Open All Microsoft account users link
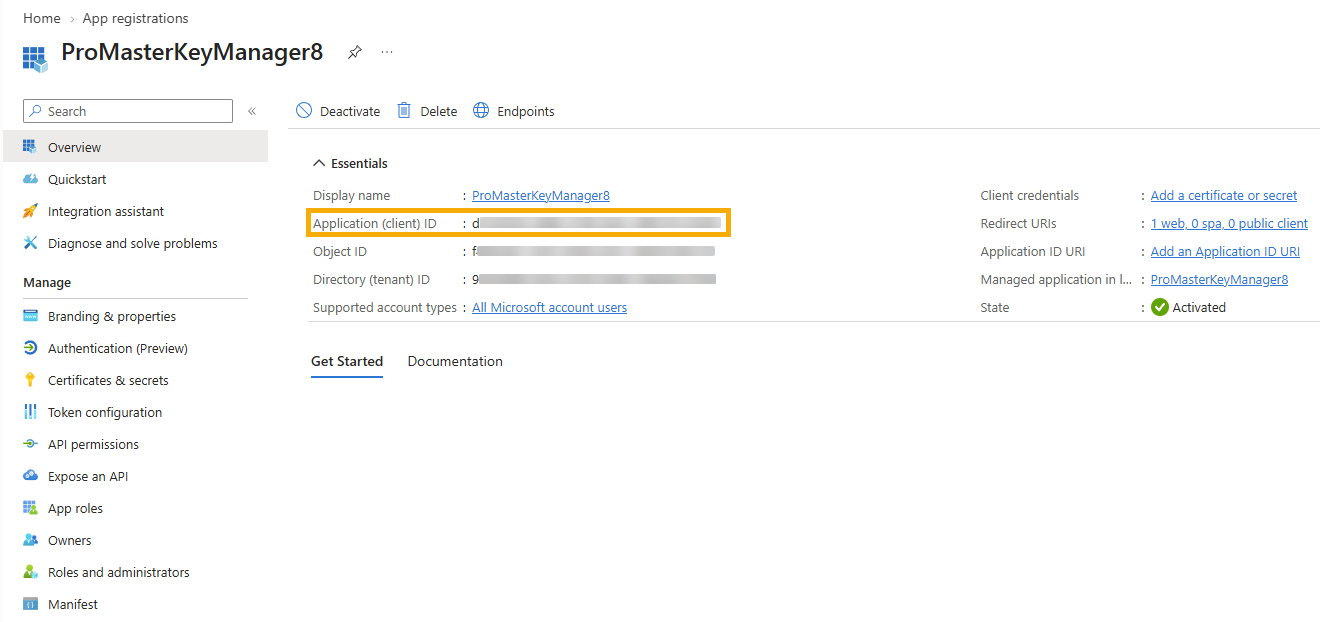1321x622 pixels. (550, 307)
